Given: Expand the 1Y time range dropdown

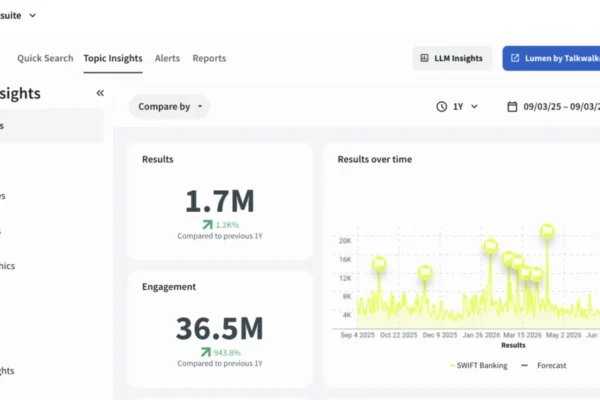Looking at the screenshot, I should coord(457,106).
